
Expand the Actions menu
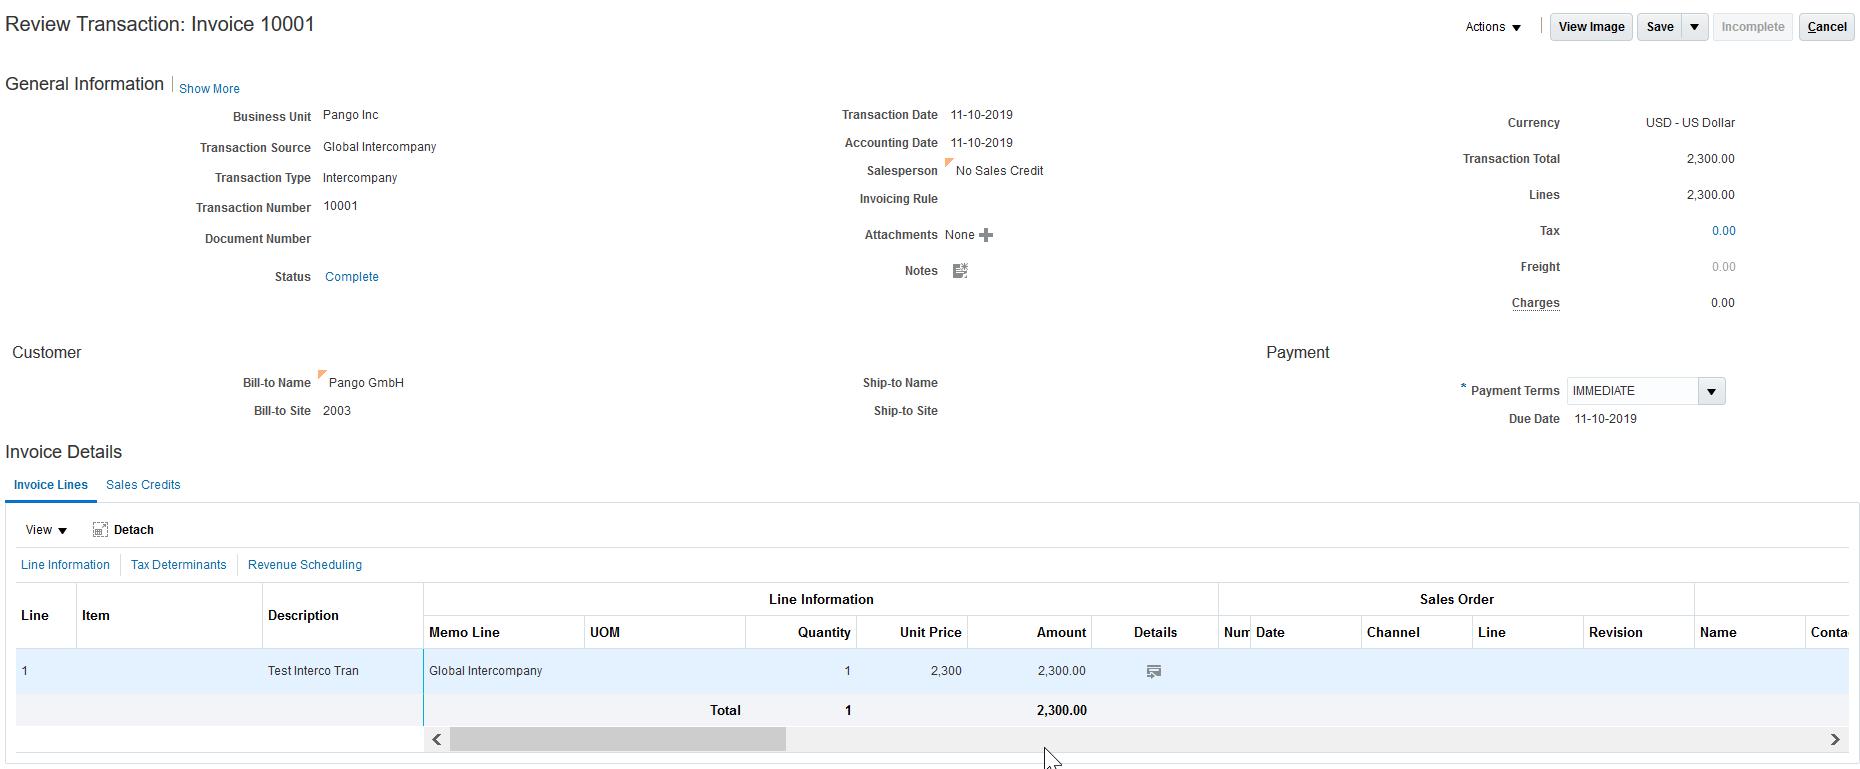1492,27
